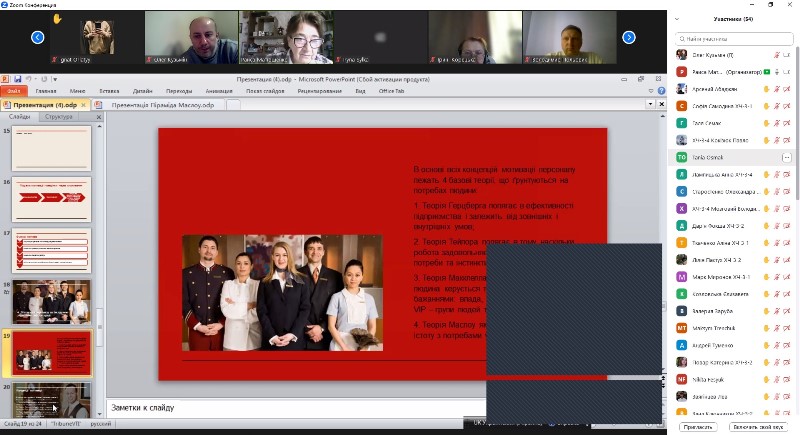Viewport: 800px width, 435px height.
Task: Open the Главная ribbon tab
Action: (x=46, y=91)
